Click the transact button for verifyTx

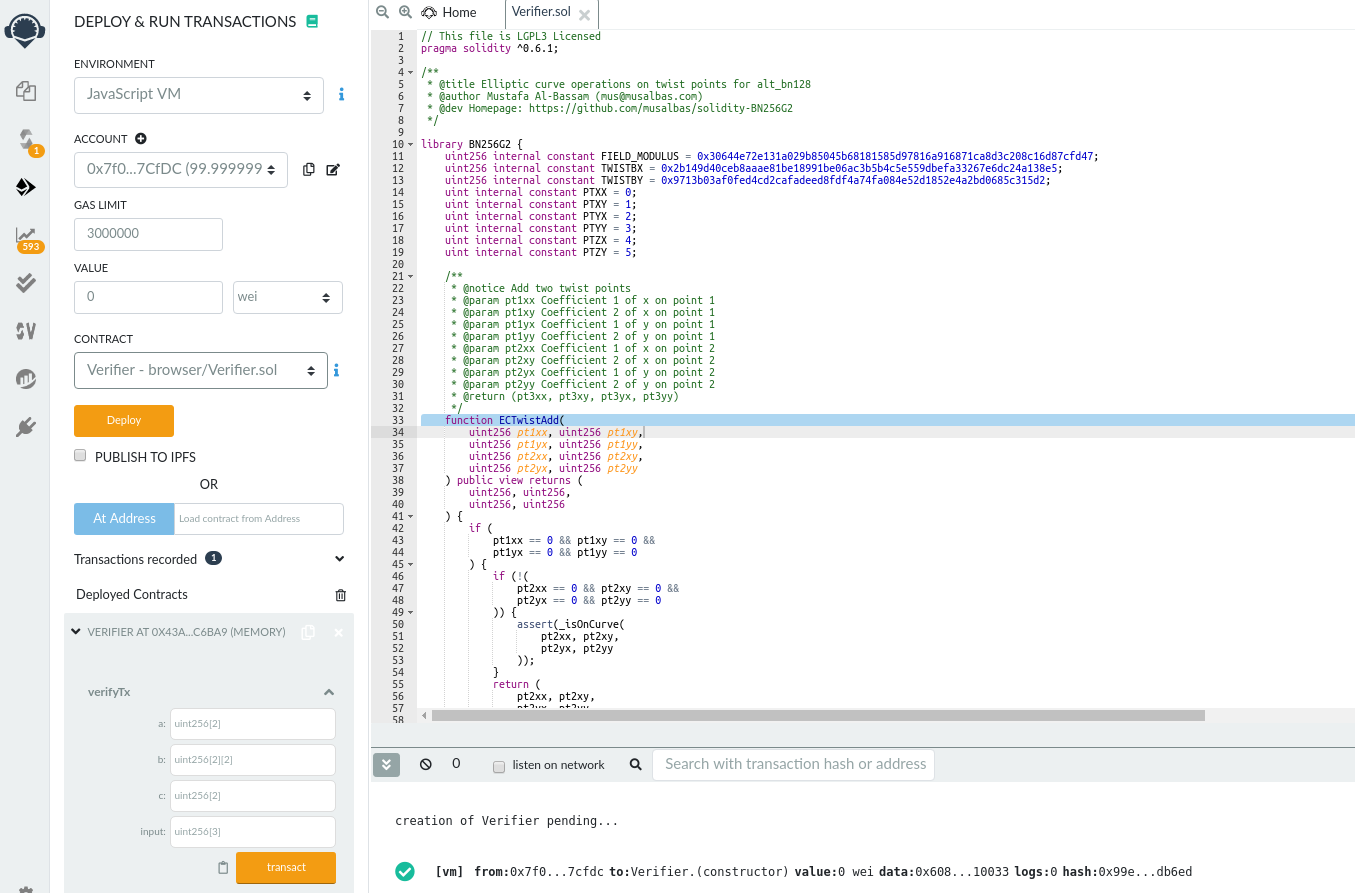(286, 867)
